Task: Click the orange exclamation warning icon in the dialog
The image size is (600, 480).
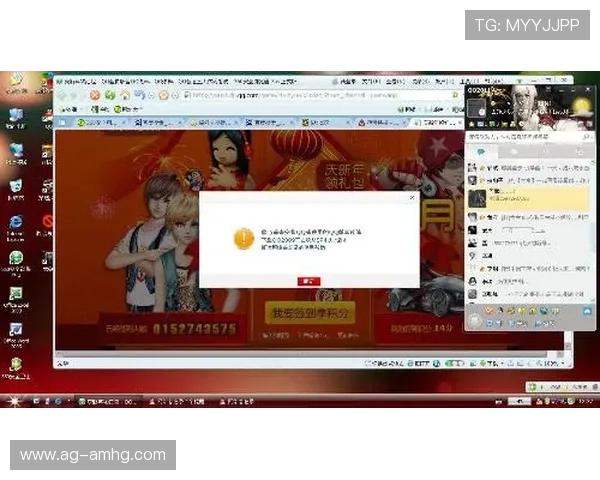Action: [x=244, y=238]
